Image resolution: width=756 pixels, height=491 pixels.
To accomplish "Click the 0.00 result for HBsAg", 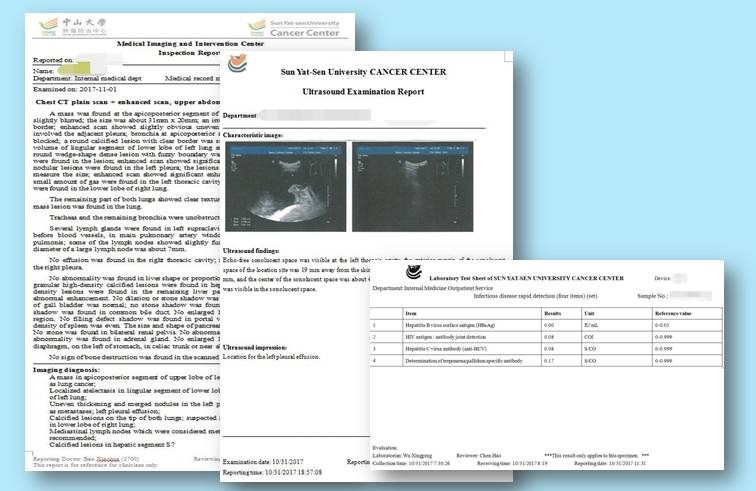I will click(x=549, y=325).
